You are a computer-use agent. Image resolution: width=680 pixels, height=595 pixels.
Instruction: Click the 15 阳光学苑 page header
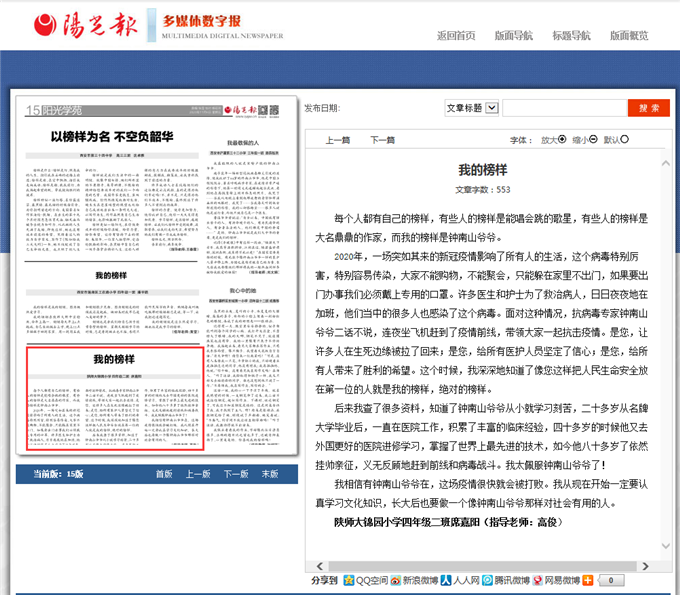coord(53,110)
